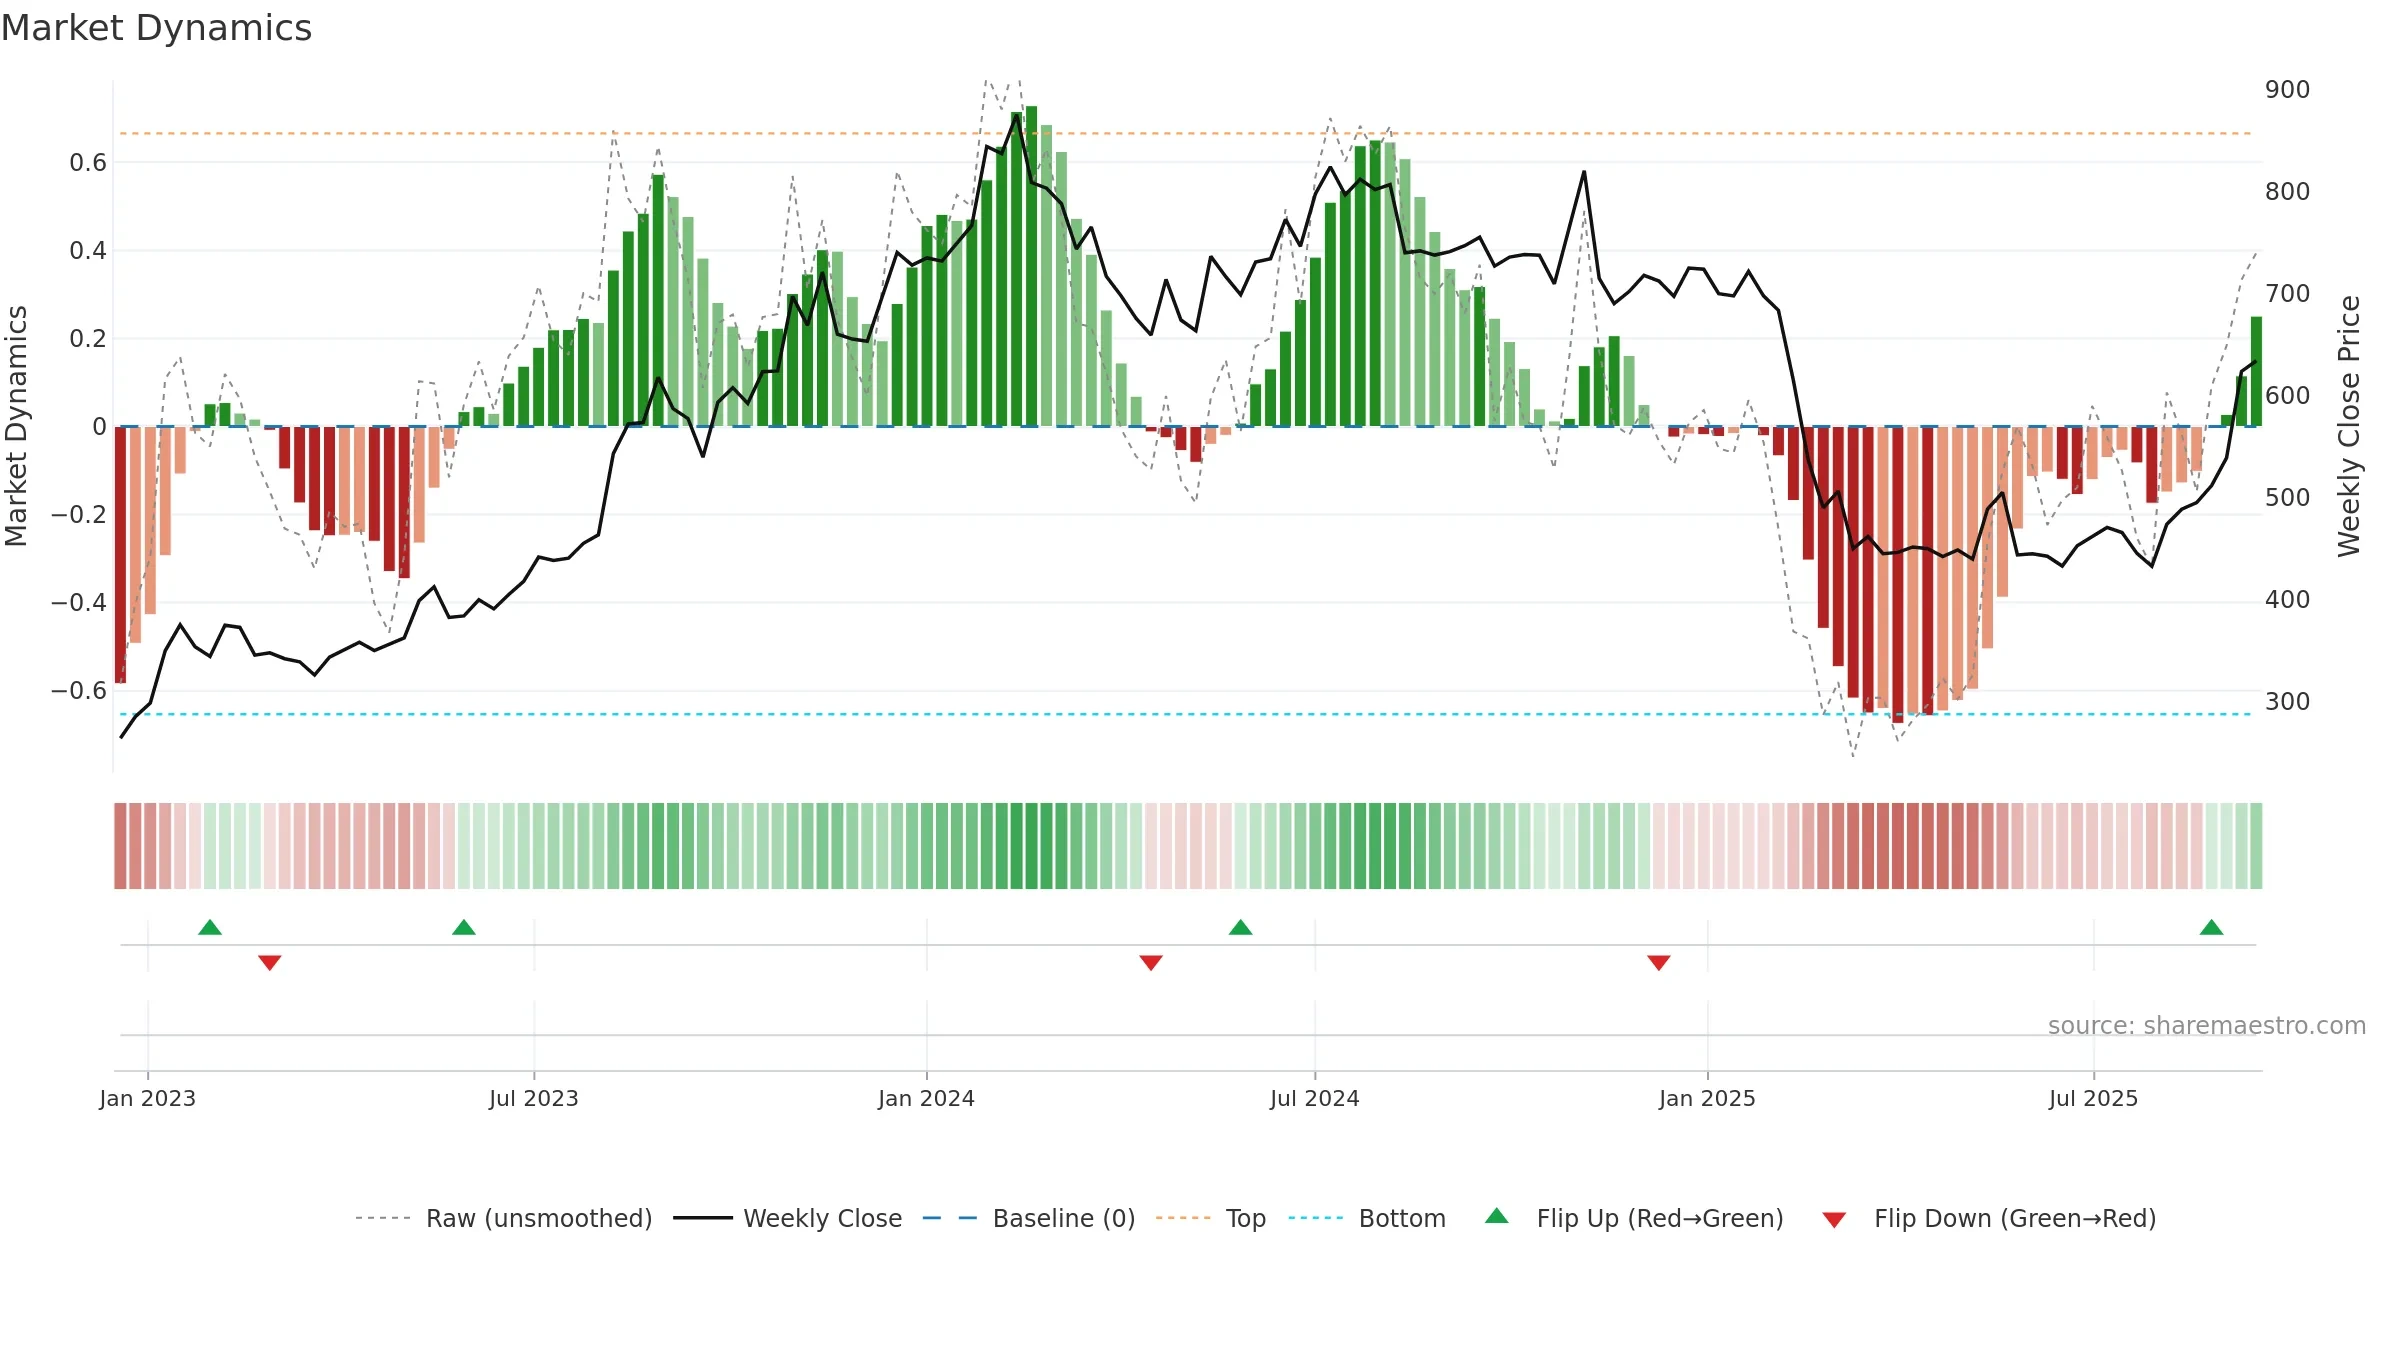This screenshot has height=1350, width=2400.
Task: Select the Flip Down marker before Jan 2025
Action: (1659, 962)
